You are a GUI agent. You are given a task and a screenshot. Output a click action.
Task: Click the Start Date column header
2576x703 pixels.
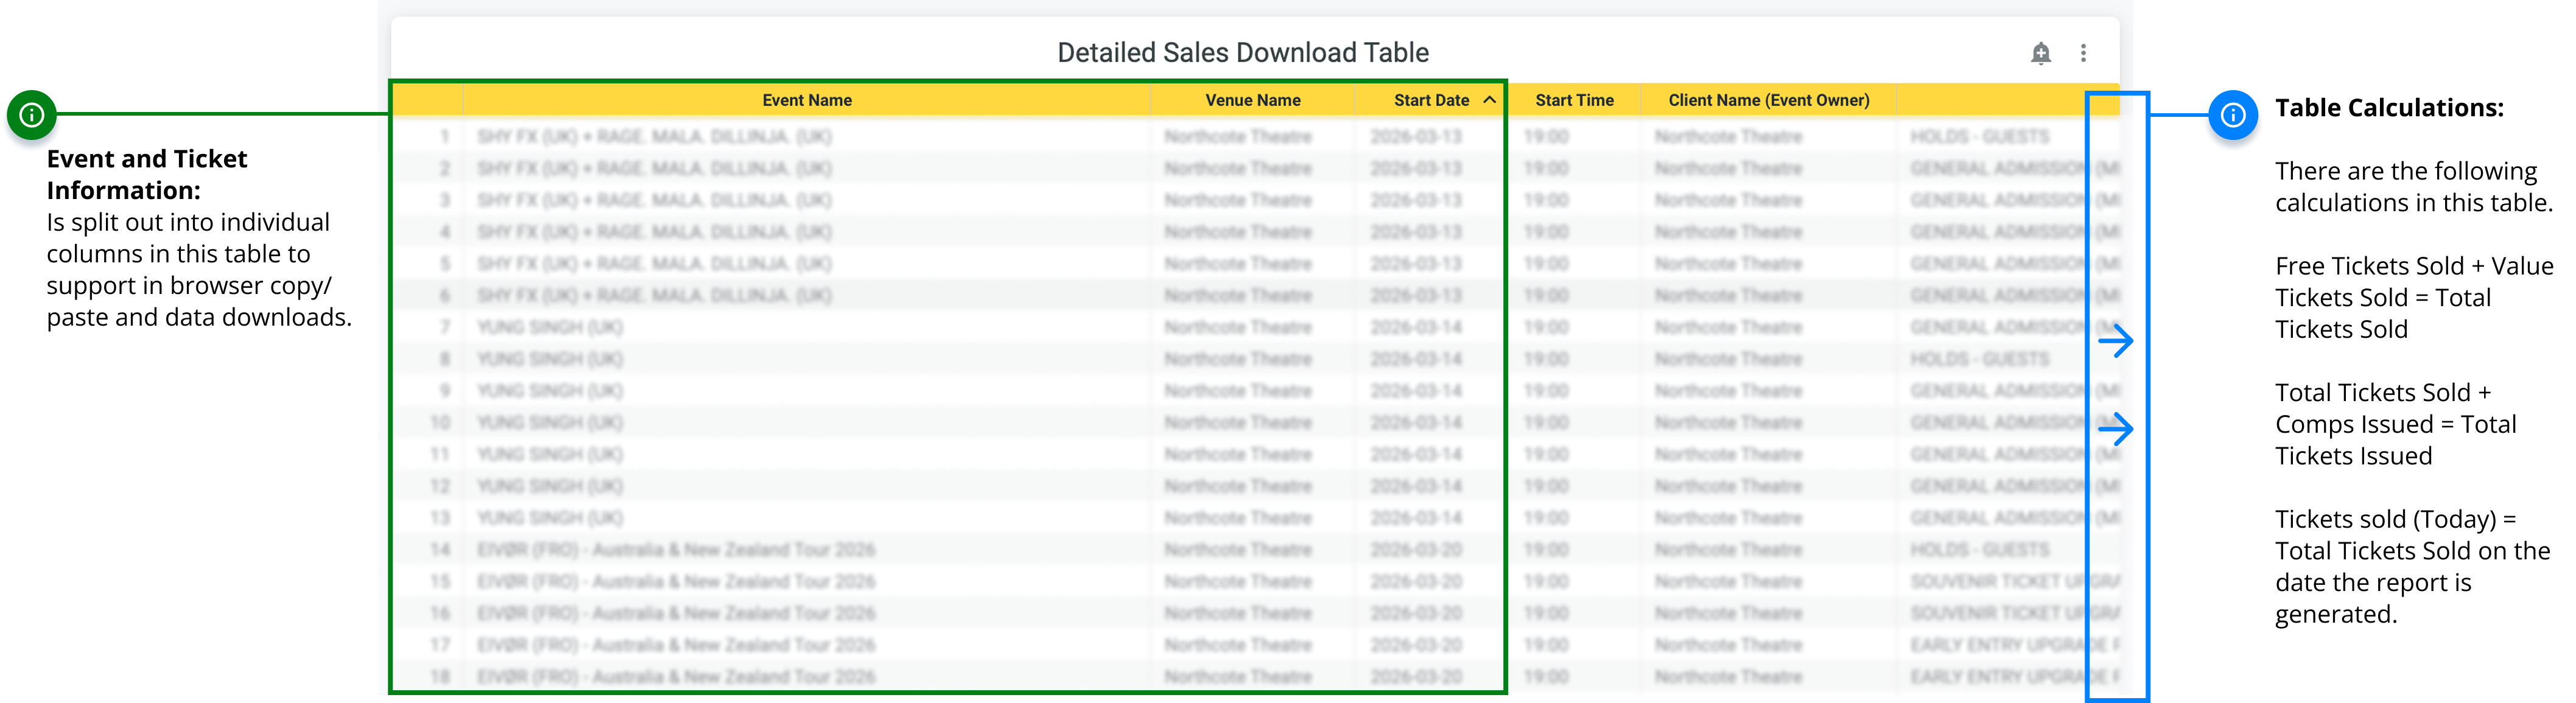point(1431,100)
